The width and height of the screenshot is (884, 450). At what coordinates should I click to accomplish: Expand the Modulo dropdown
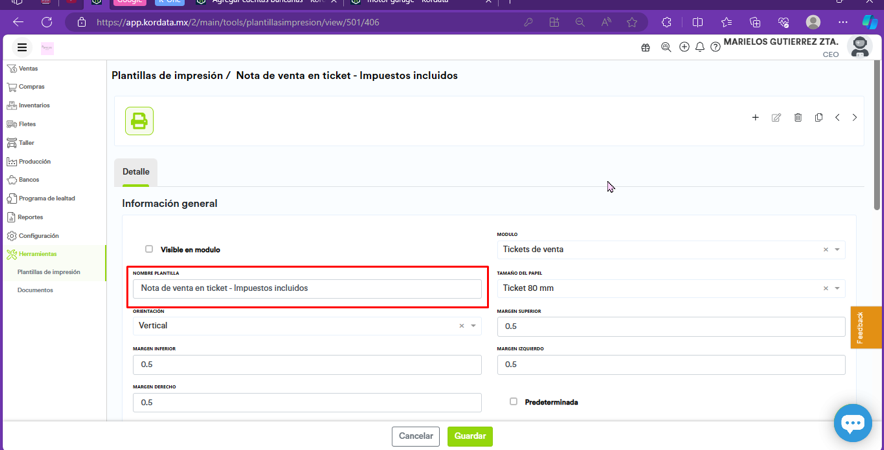point(837,250)
